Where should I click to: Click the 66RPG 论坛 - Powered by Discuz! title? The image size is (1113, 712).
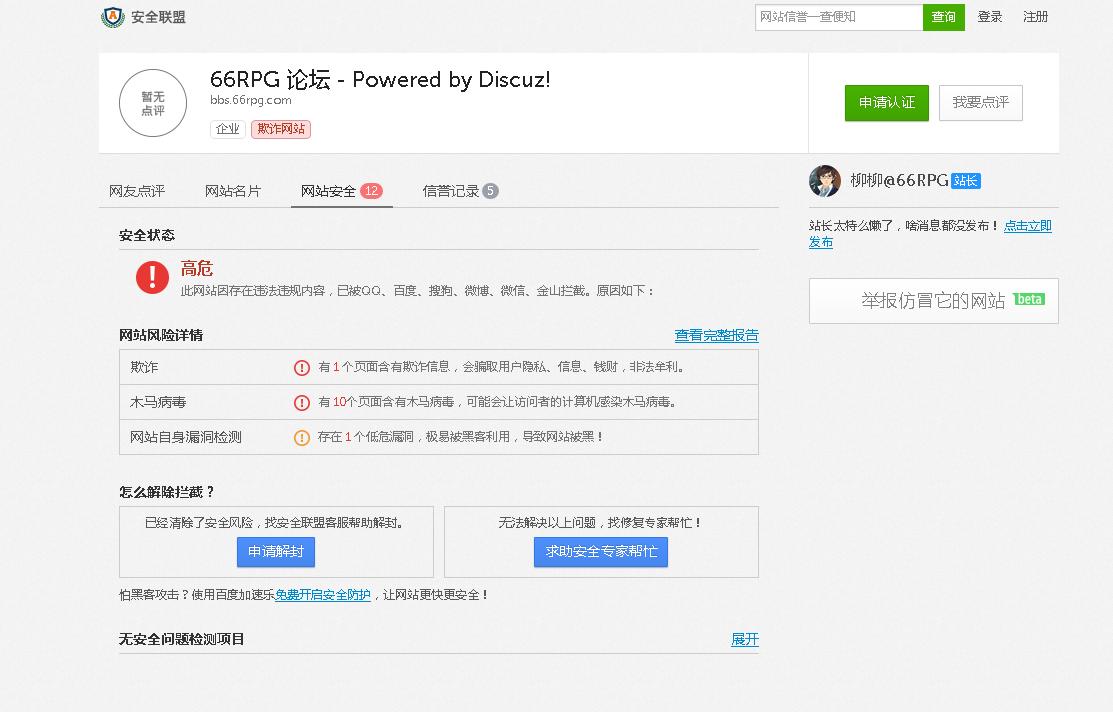click(x=380, y=80)
